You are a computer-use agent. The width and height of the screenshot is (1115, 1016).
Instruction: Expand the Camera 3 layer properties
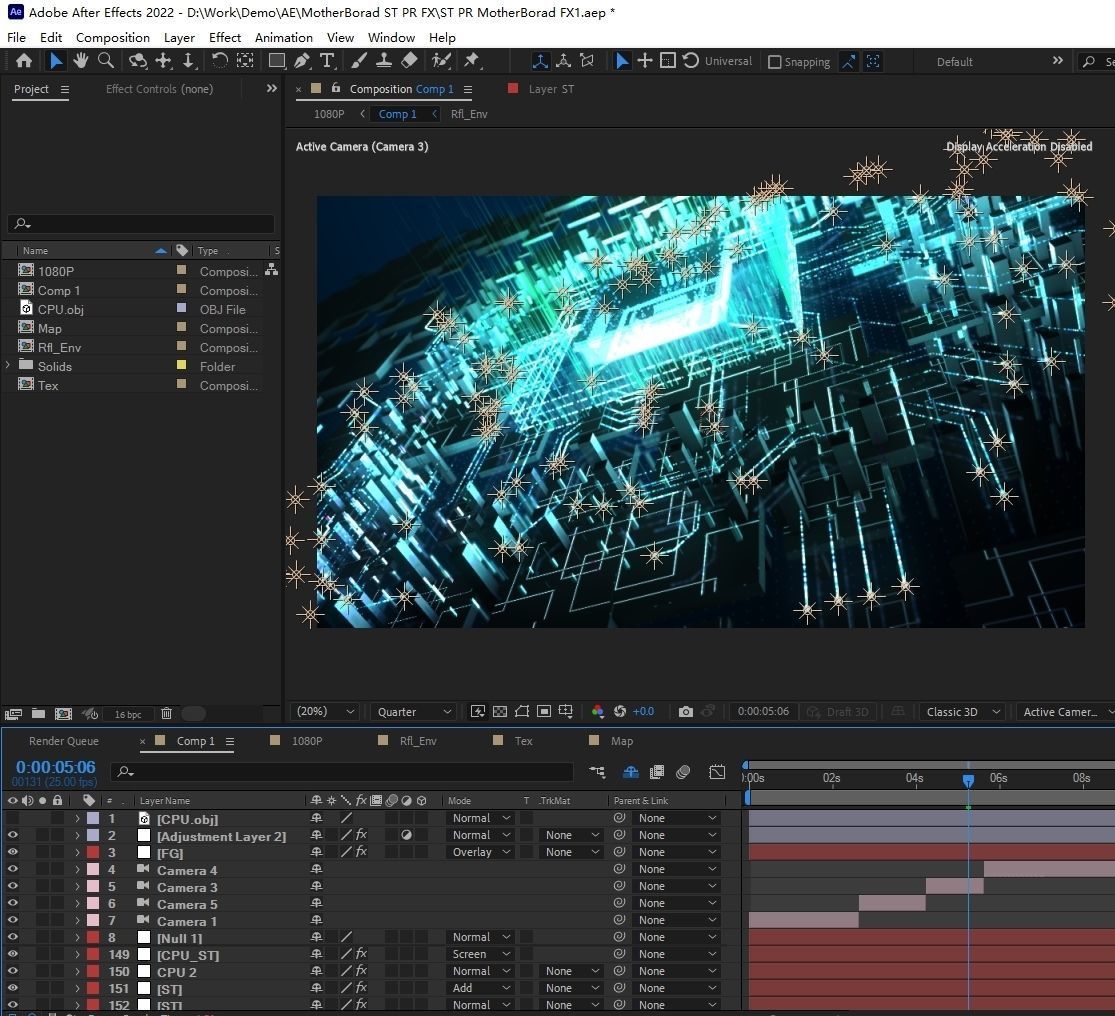pos(78,886)
